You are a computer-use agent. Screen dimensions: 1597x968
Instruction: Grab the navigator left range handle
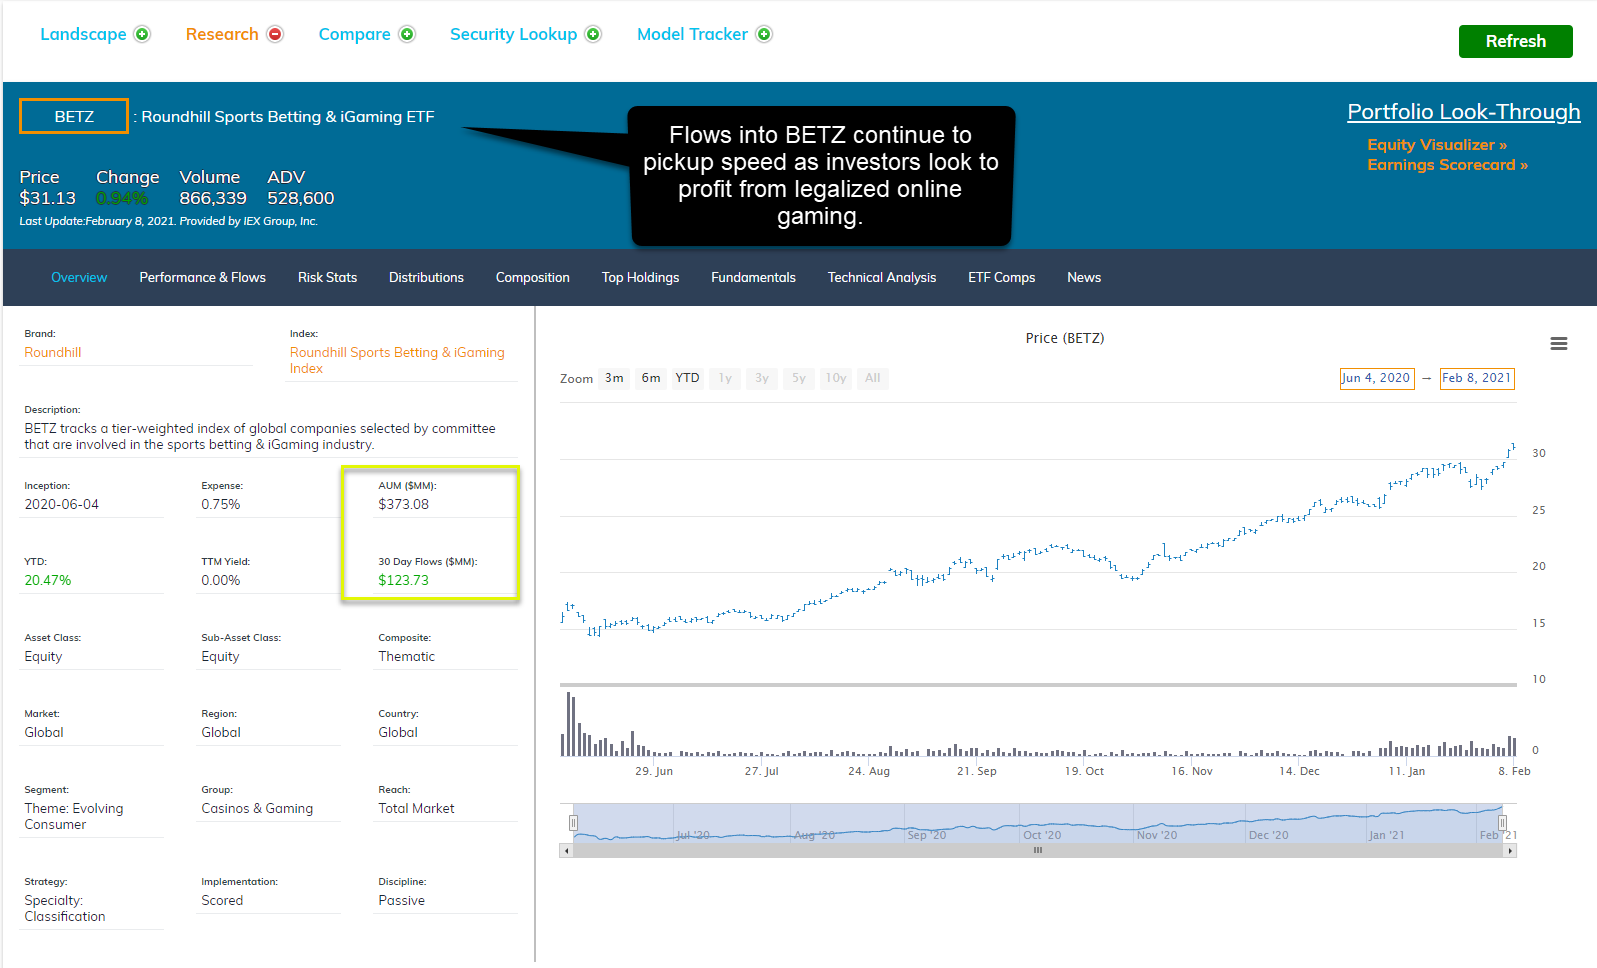[573, 823]
